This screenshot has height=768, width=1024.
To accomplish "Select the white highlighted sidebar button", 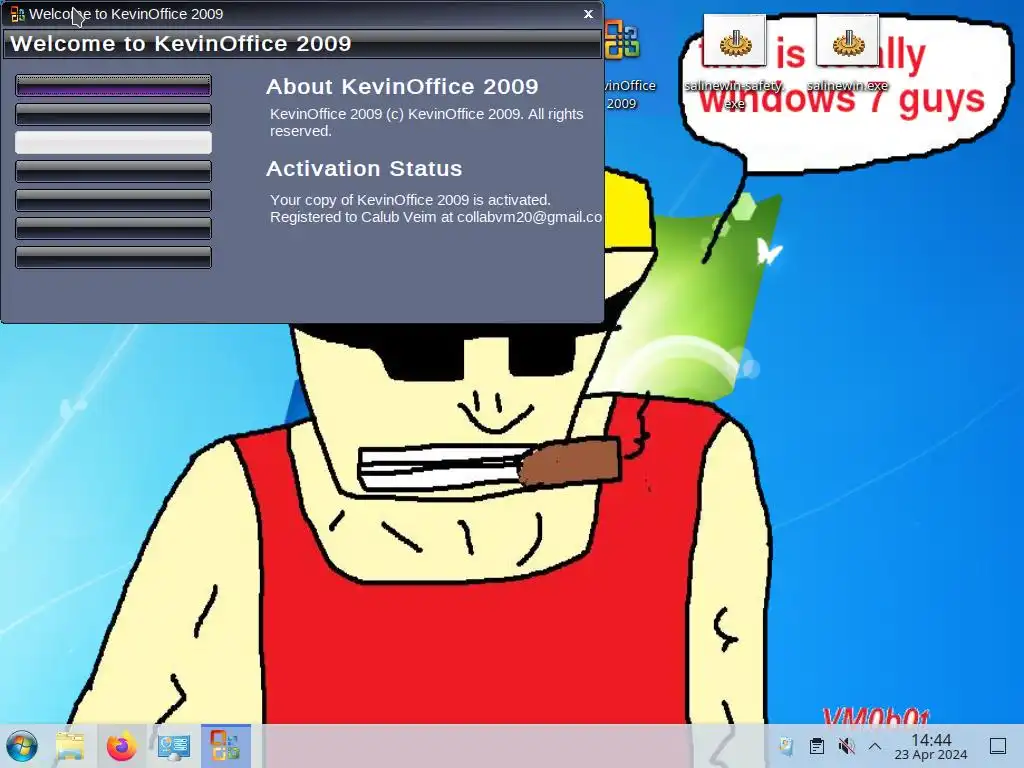I will tap(114, 142).
